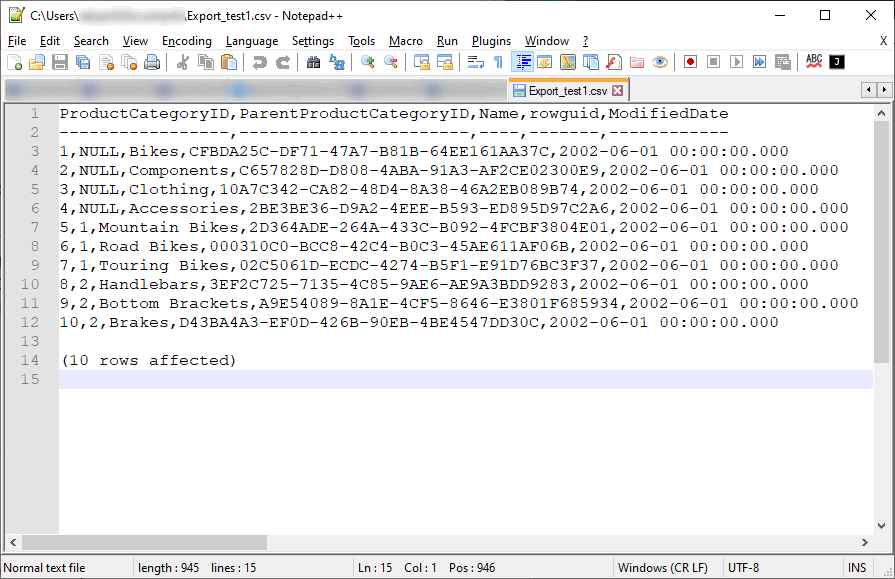Screen dimensions: 895x579
Task: Open a file using the Open toolbar icon
Action: pos(37,61)
